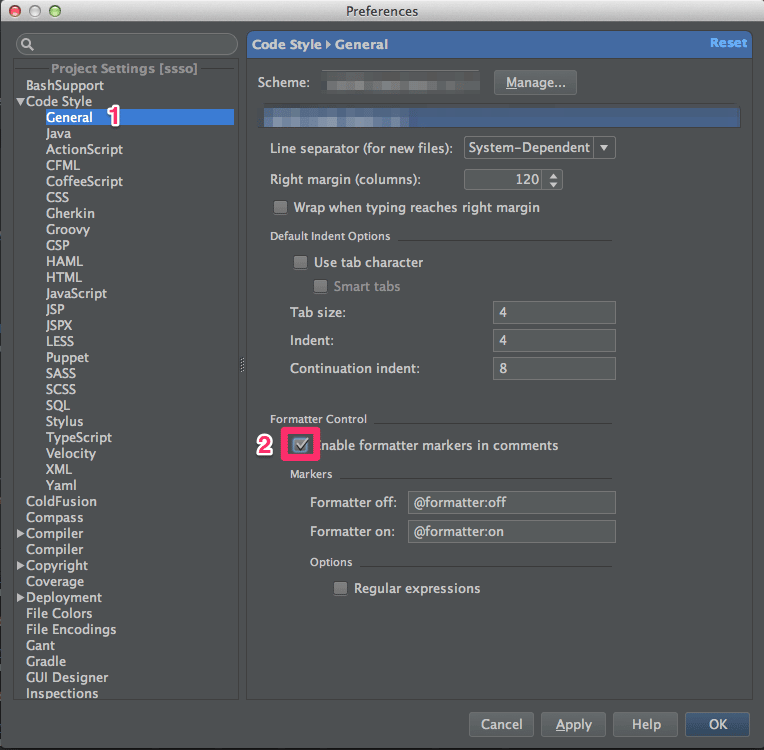The width and height of the screenshot is (764, 750).
Task: Open scheme Manage dialog
Action: [x=535, y=82]
